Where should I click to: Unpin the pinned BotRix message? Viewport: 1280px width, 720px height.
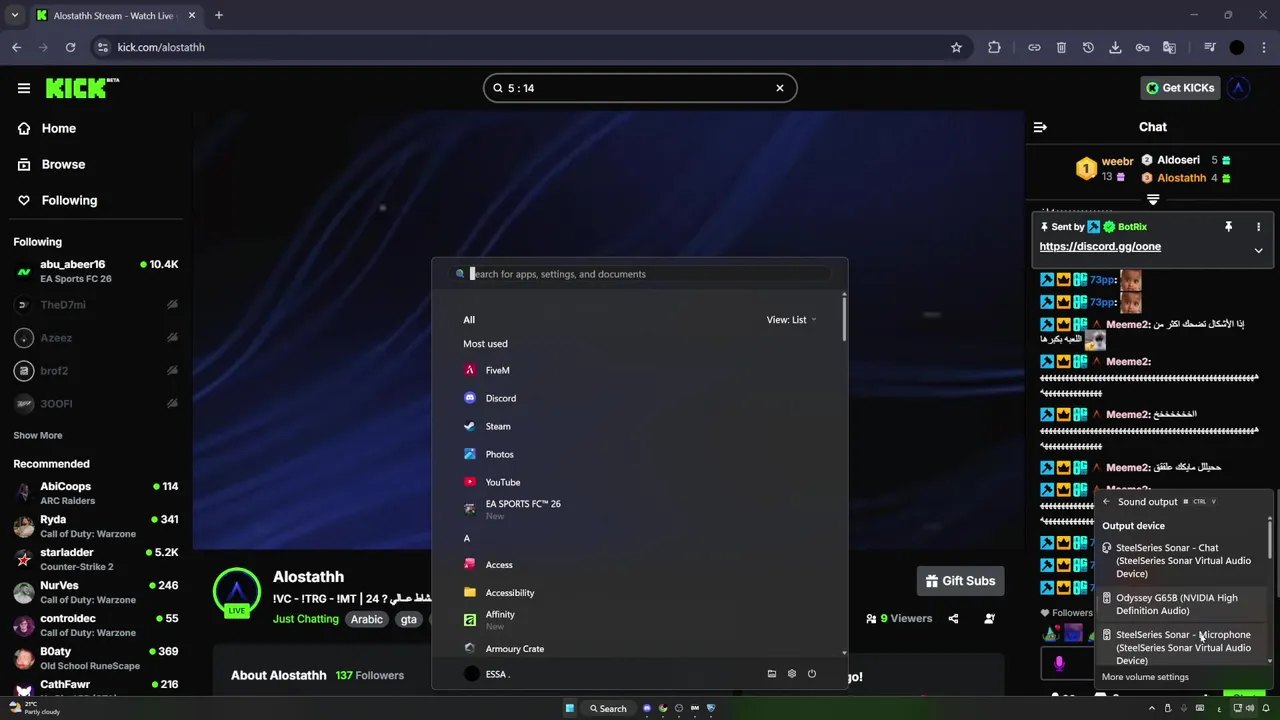coord(1228,227)
